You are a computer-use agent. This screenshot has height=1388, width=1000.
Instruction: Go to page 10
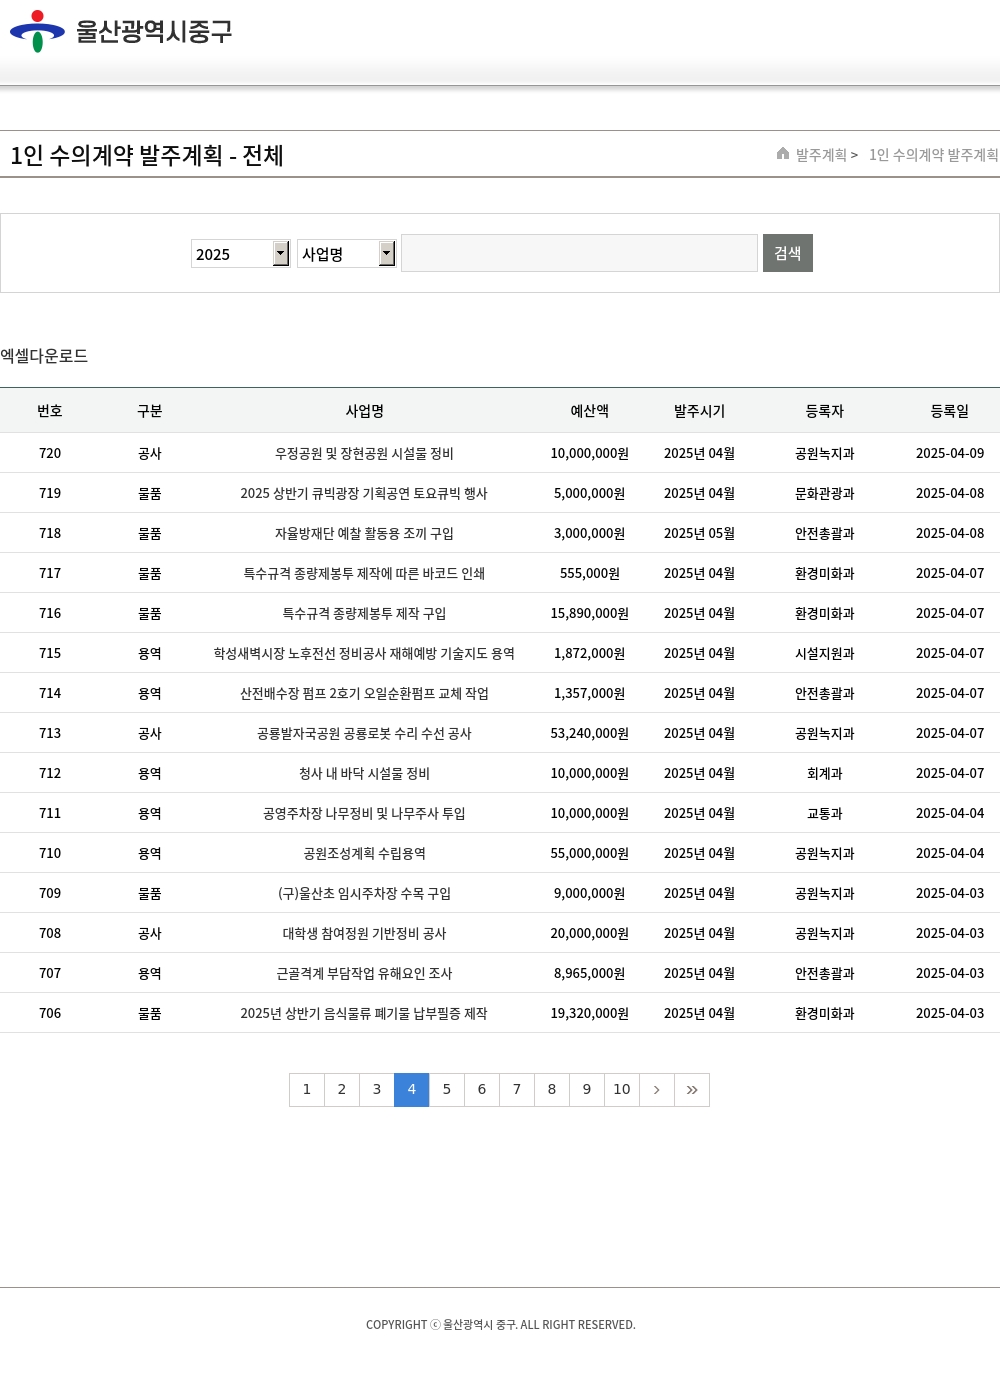point(622,1090)
